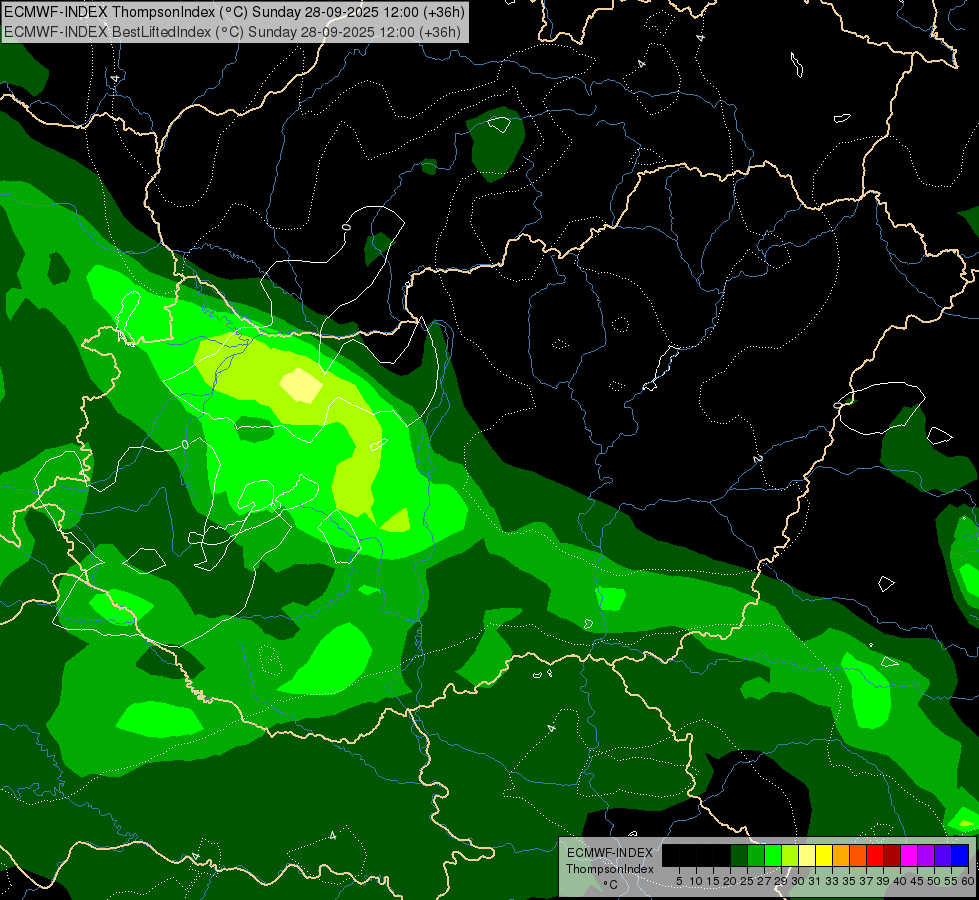Click legend scale value 31
The height and width of the screenshot is (900, 979).
click(x=815, y=881)
